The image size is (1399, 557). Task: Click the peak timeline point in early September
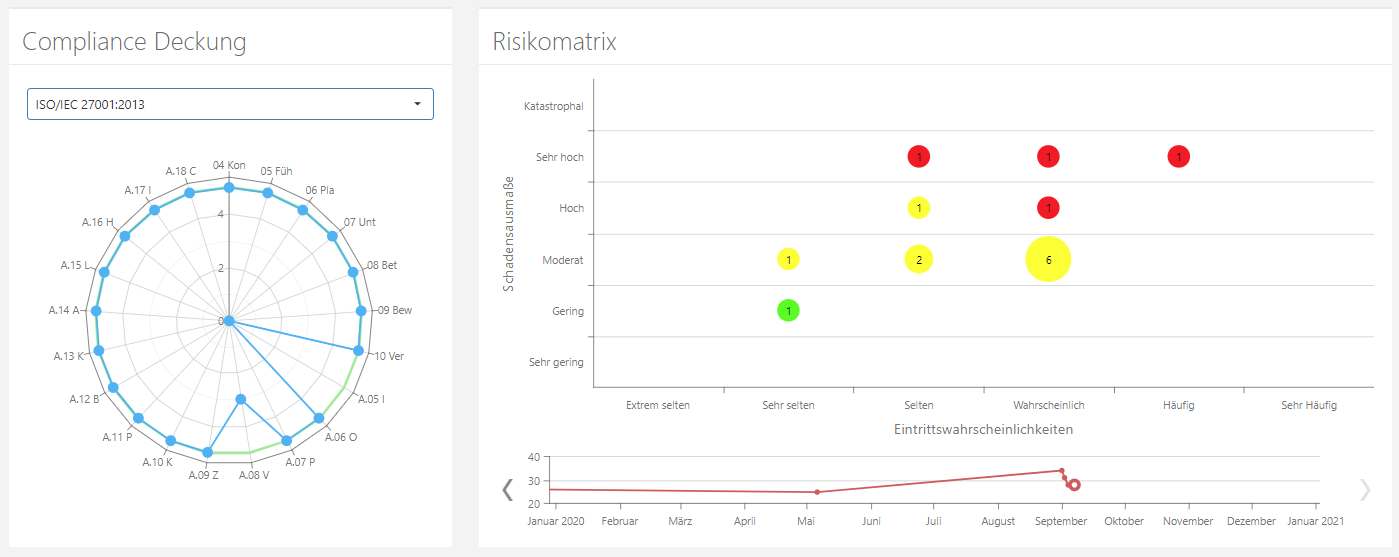click(1062, 471)
